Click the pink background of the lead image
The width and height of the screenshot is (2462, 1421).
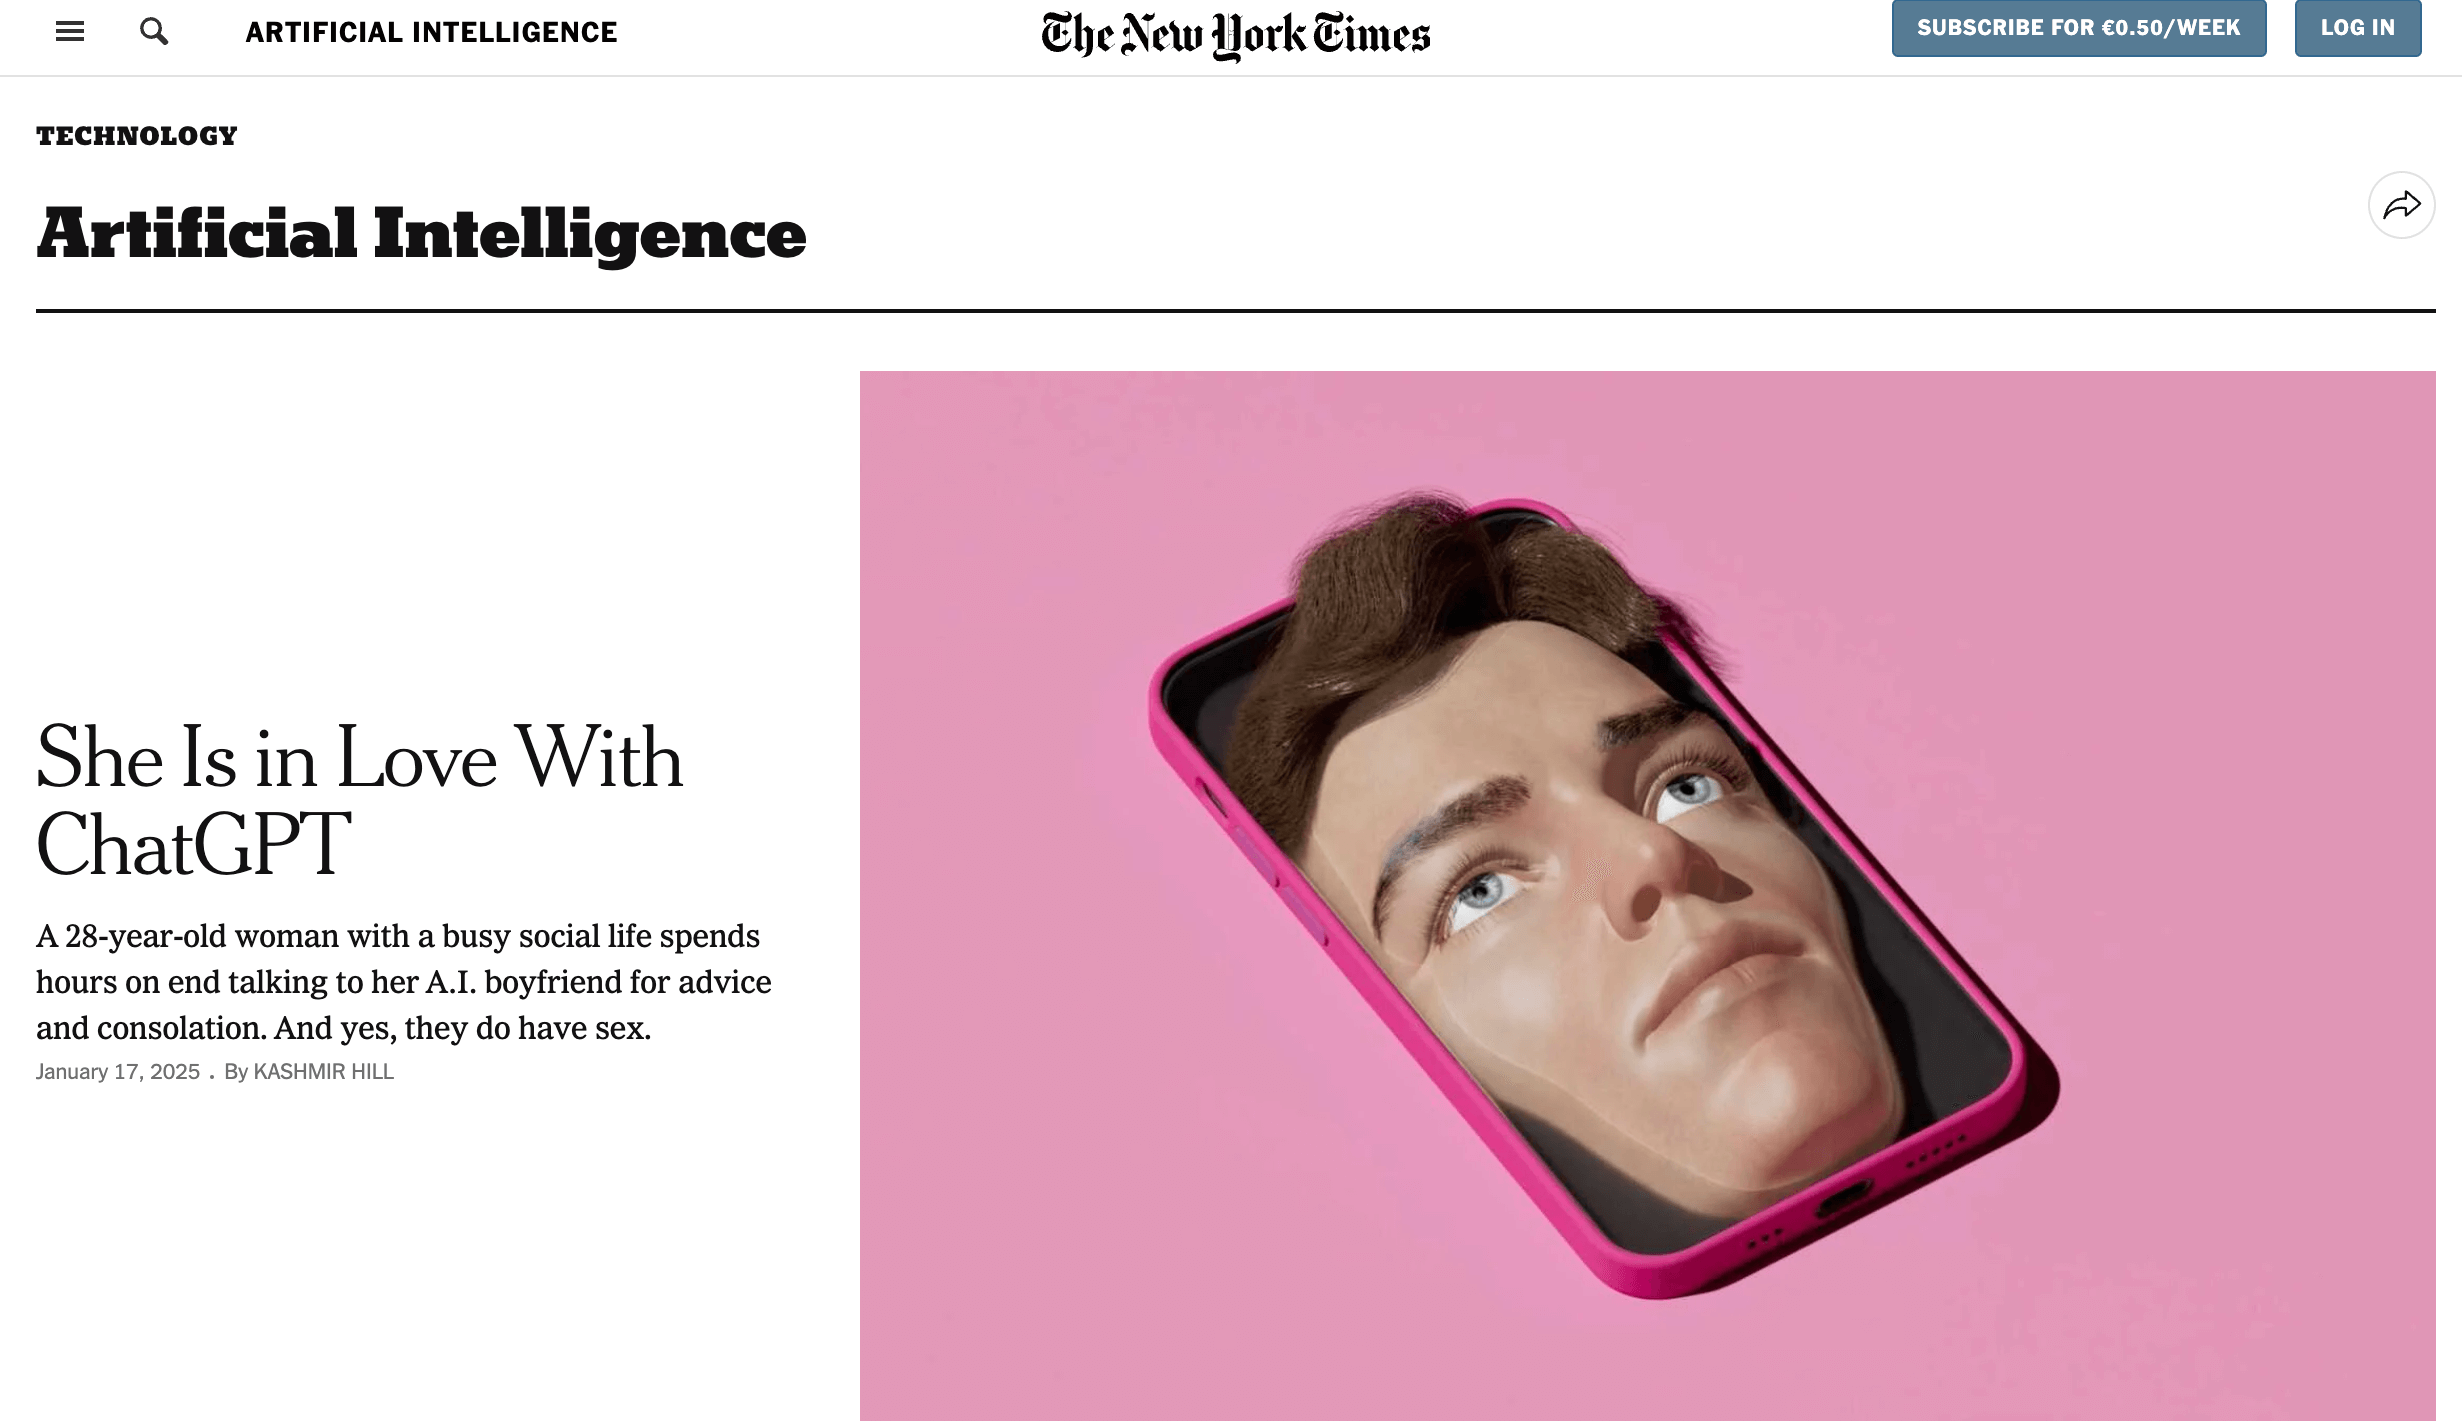pos(1000,1150)
